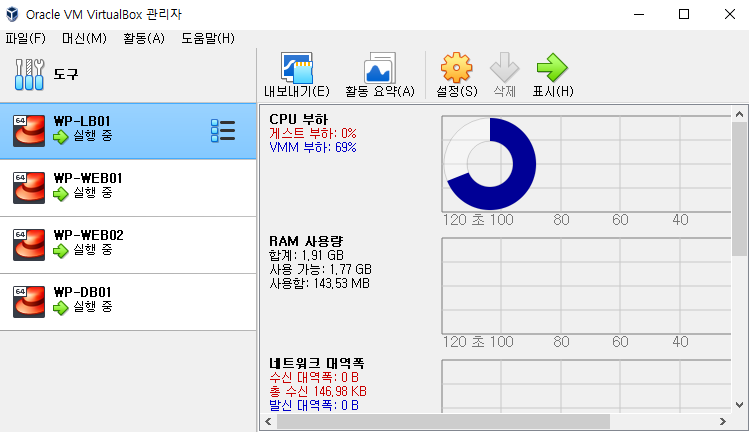Select the WP-LB01 virtual machine

[128, 130]
